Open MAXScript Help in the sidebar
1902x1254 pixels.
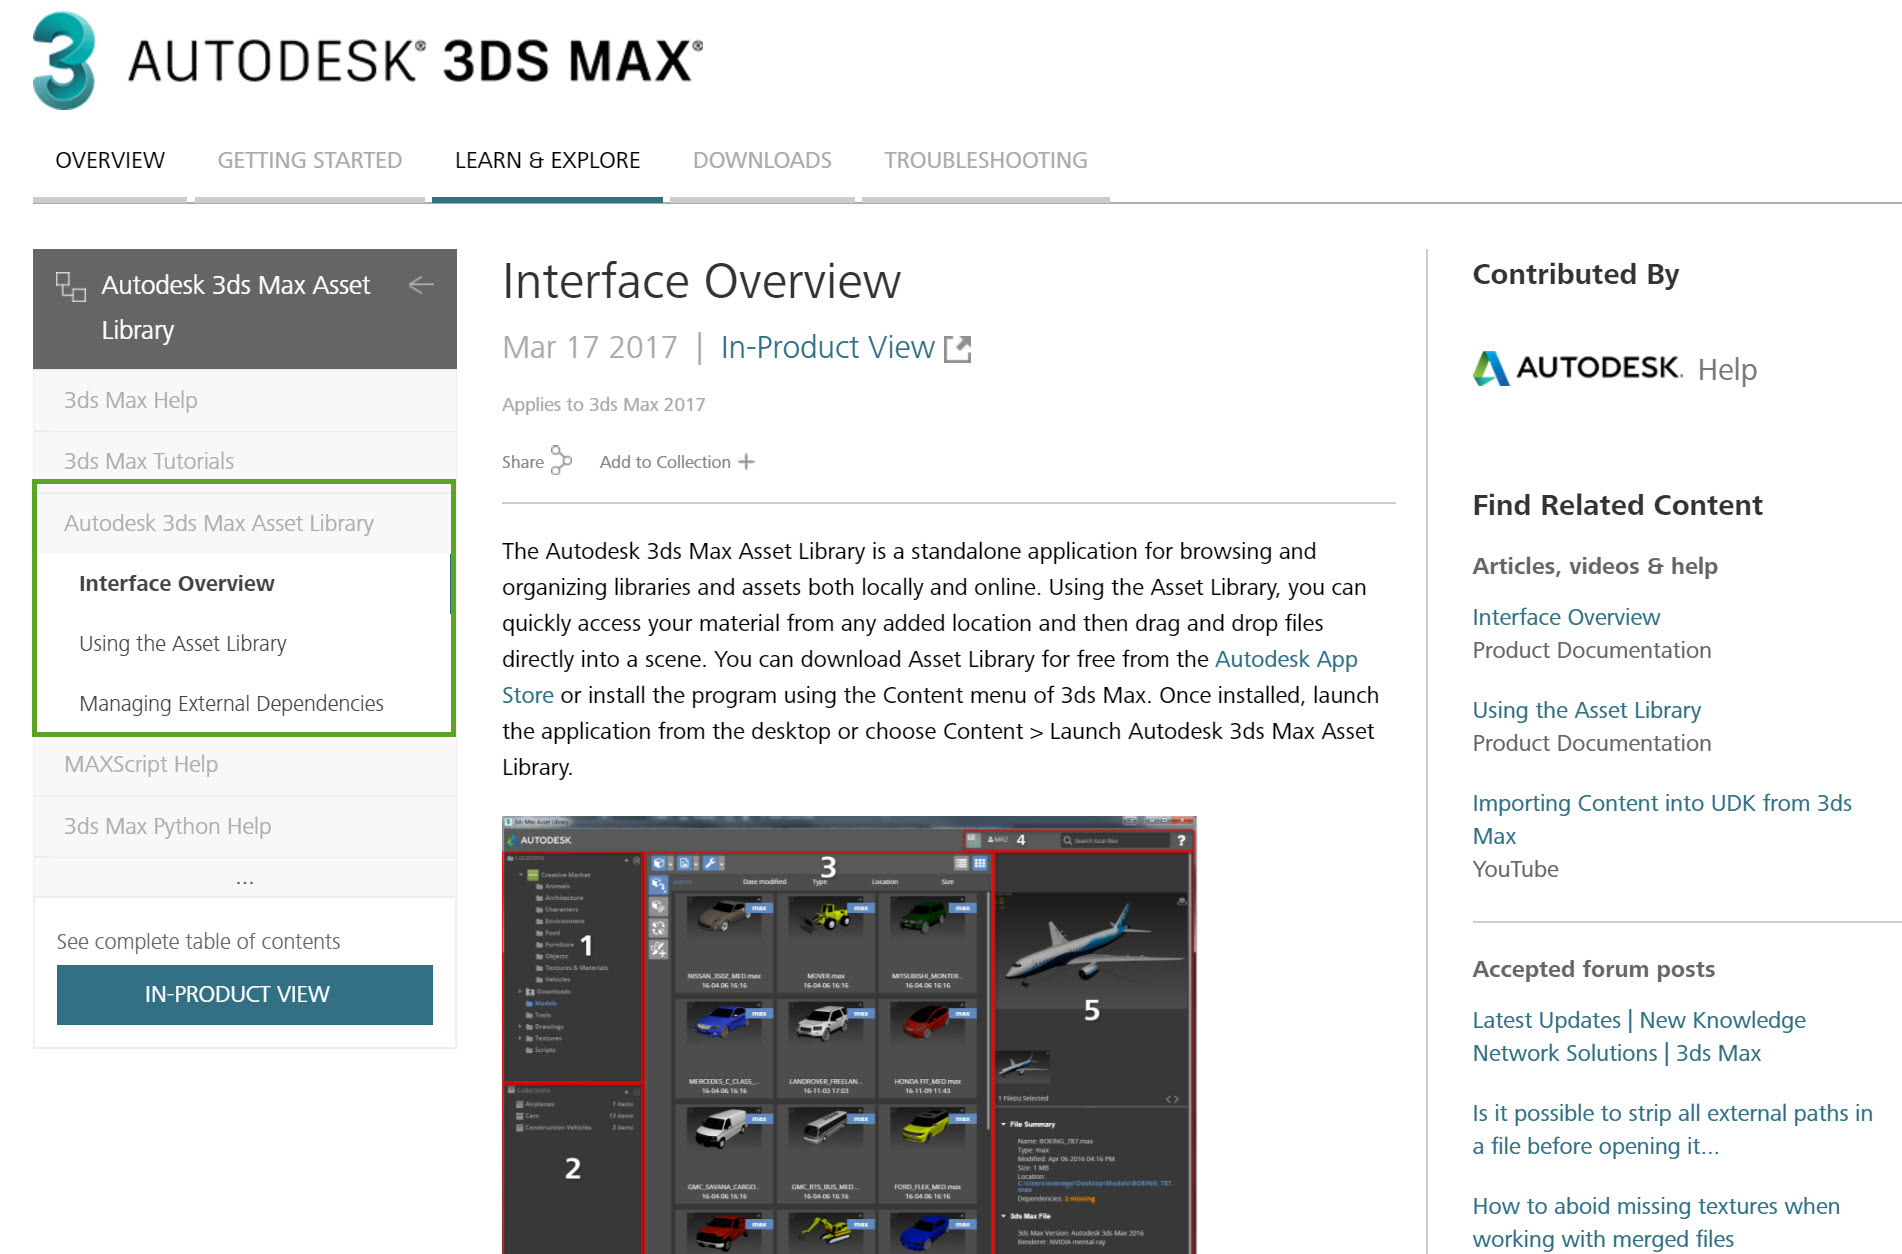tap(245, 764)
